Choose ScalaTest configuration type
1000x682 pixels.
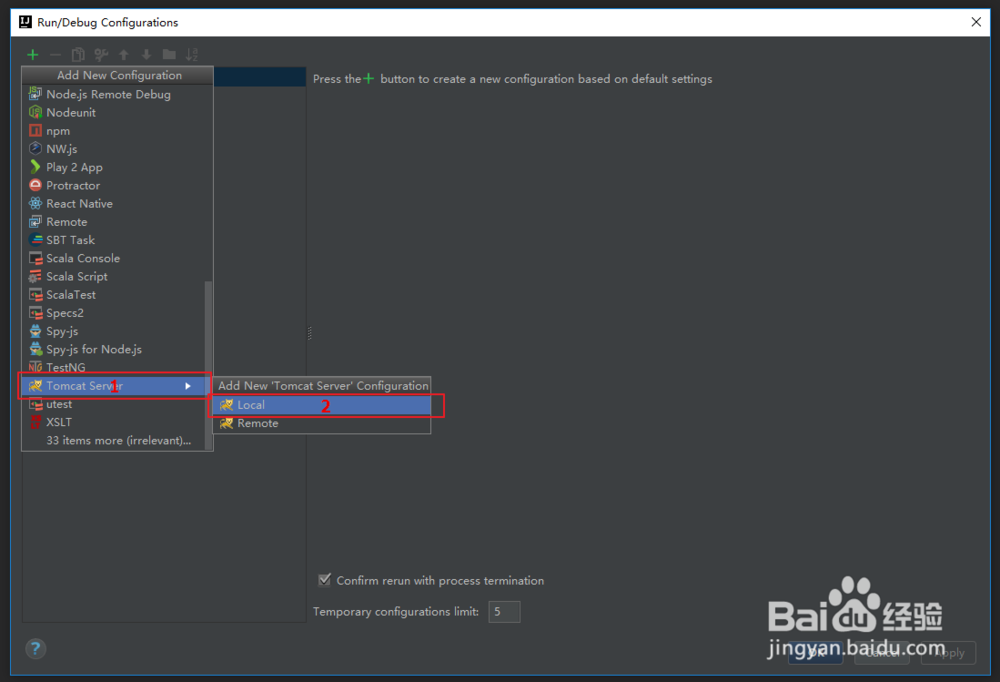[114, 295]
